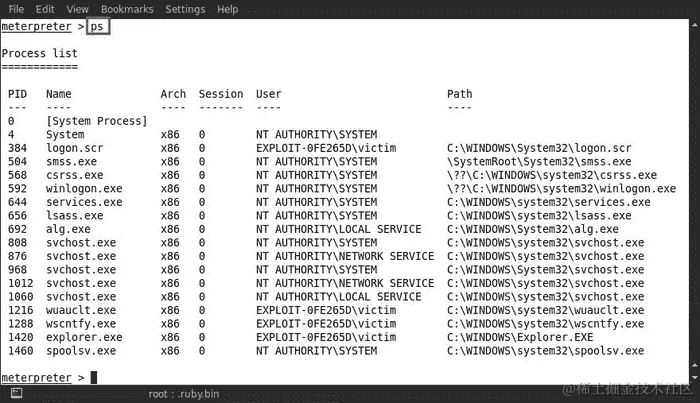700x403 pixels.
Task: Click the 'logon.scr' process name
Action: pyautogui.click(x=75, y=148)
